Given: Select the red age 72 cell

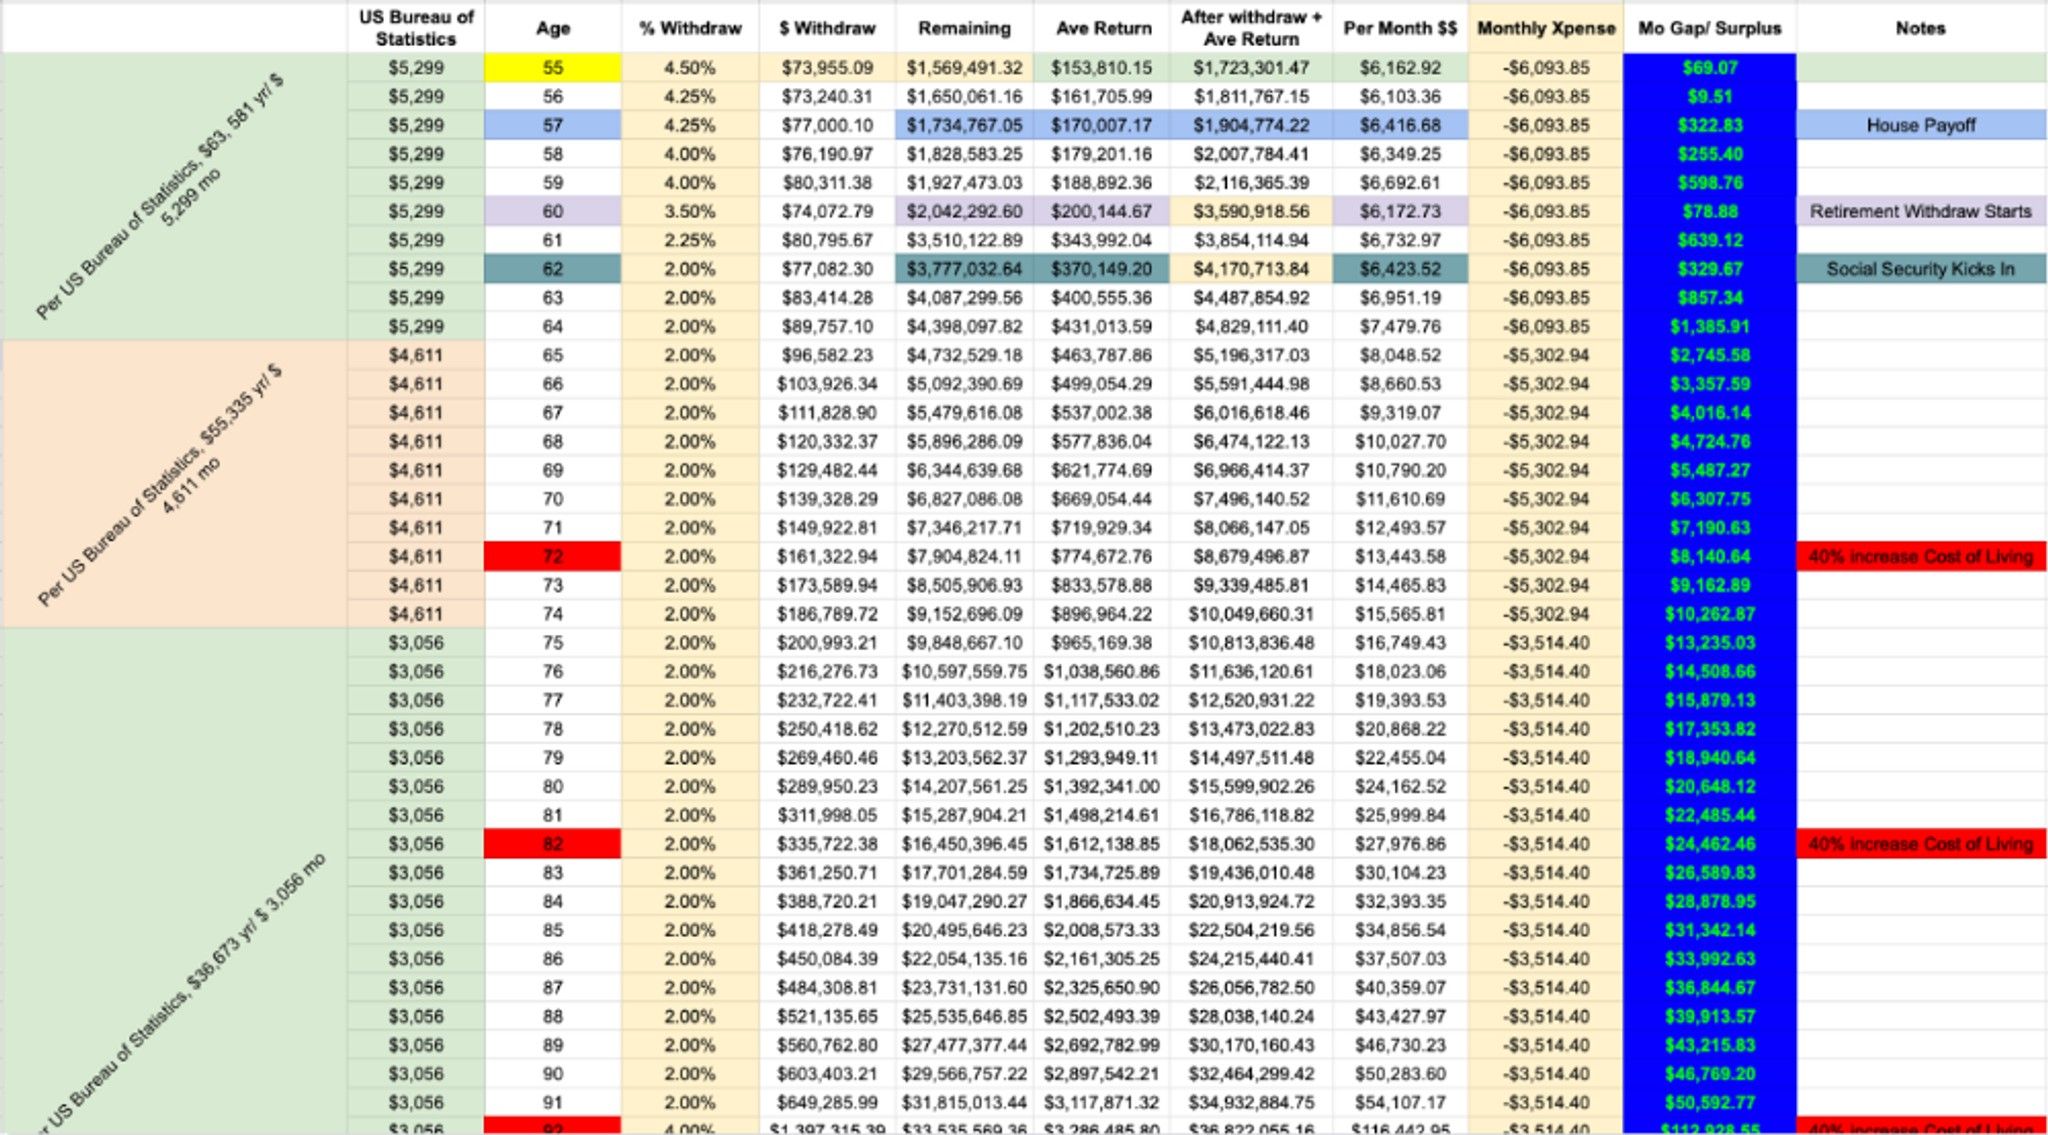Looking at the screenshot, I should 552,556.
